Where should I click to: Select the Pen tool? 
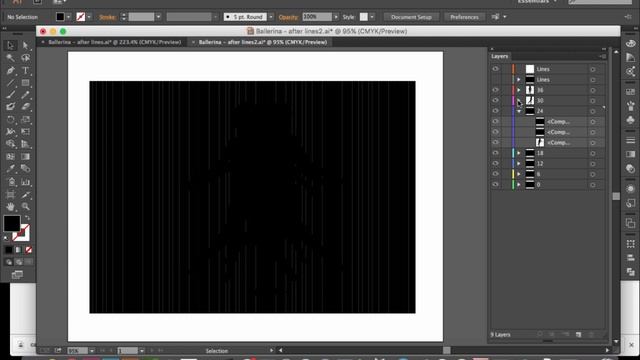click(11, 70)
